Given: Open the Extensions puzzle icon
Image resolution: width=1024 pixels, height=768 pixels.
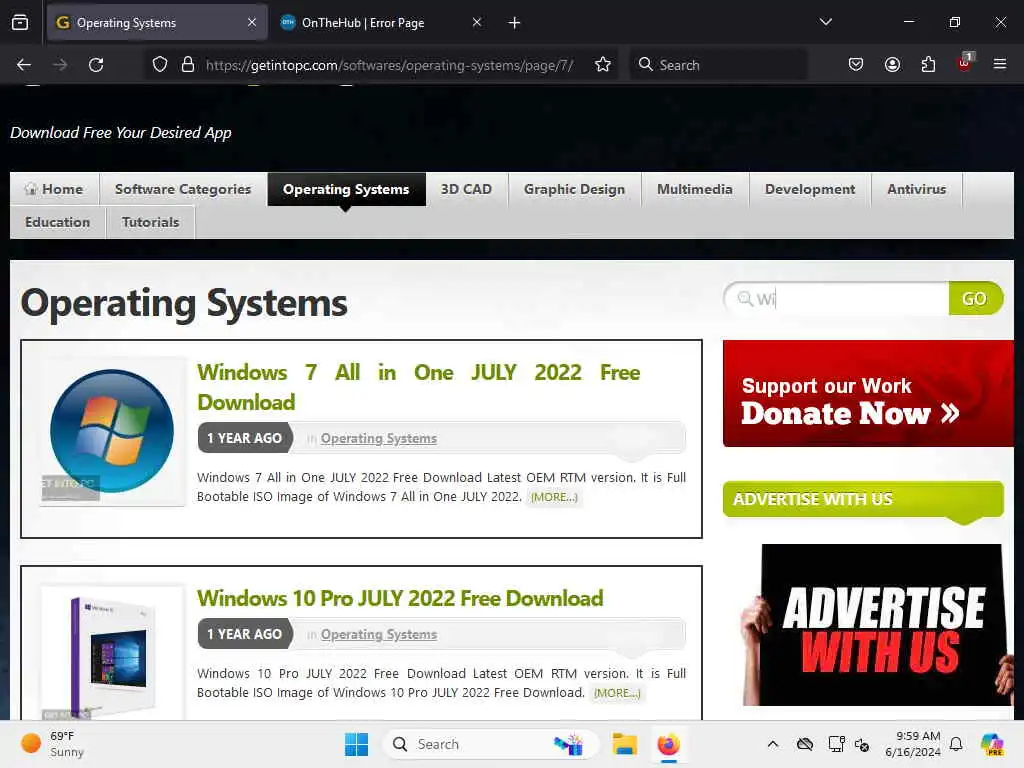Looking at the screenshot, I should tap(928, 65).
